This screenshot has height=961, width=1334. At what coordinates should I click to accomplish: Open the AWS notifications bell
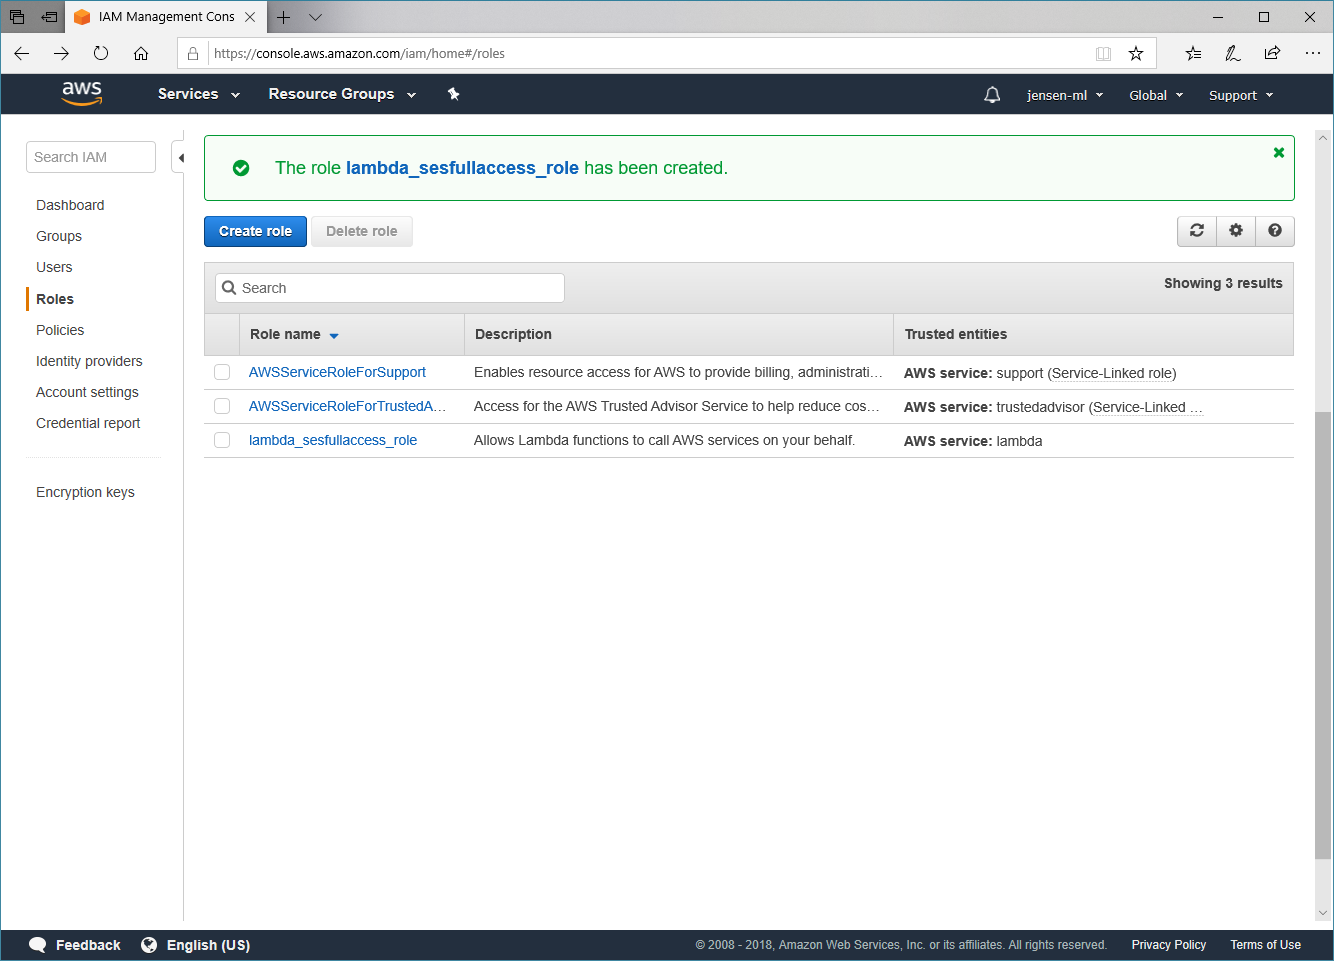(992, 95)
